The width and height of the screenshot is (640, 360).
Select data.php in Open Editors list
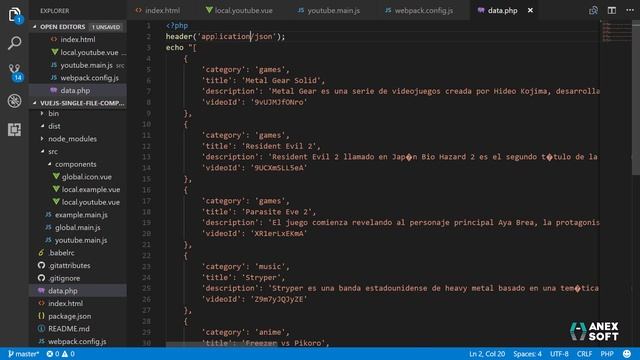(x=78, y=90)
